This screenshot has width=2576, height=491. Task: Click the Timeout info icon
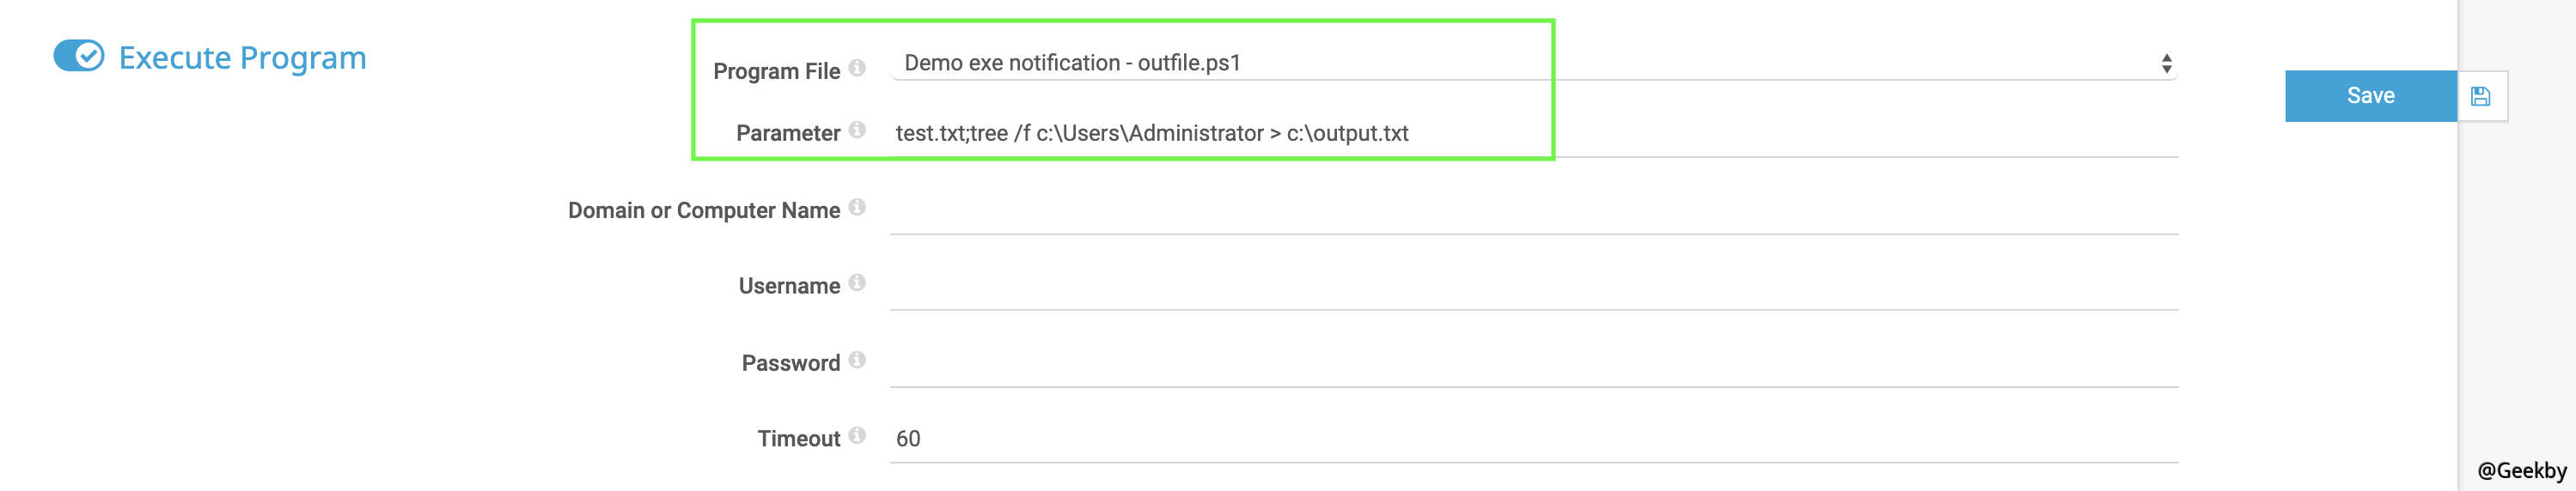click(x=857, y=435)
